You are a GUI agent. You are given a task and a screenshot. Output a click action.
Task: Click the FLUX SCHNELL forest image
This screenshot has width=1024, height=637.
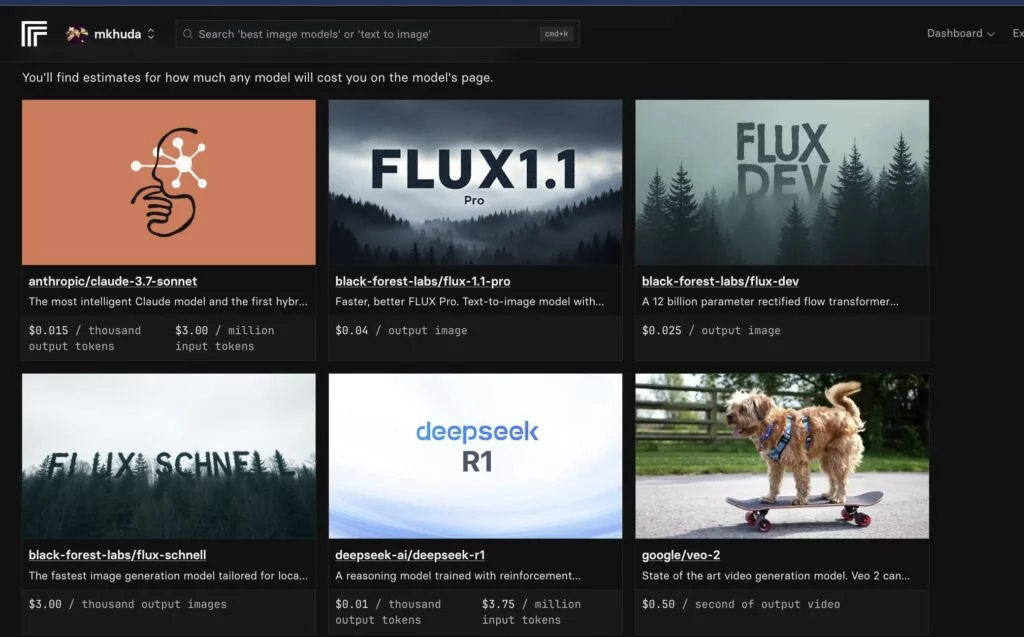[168, 456]
